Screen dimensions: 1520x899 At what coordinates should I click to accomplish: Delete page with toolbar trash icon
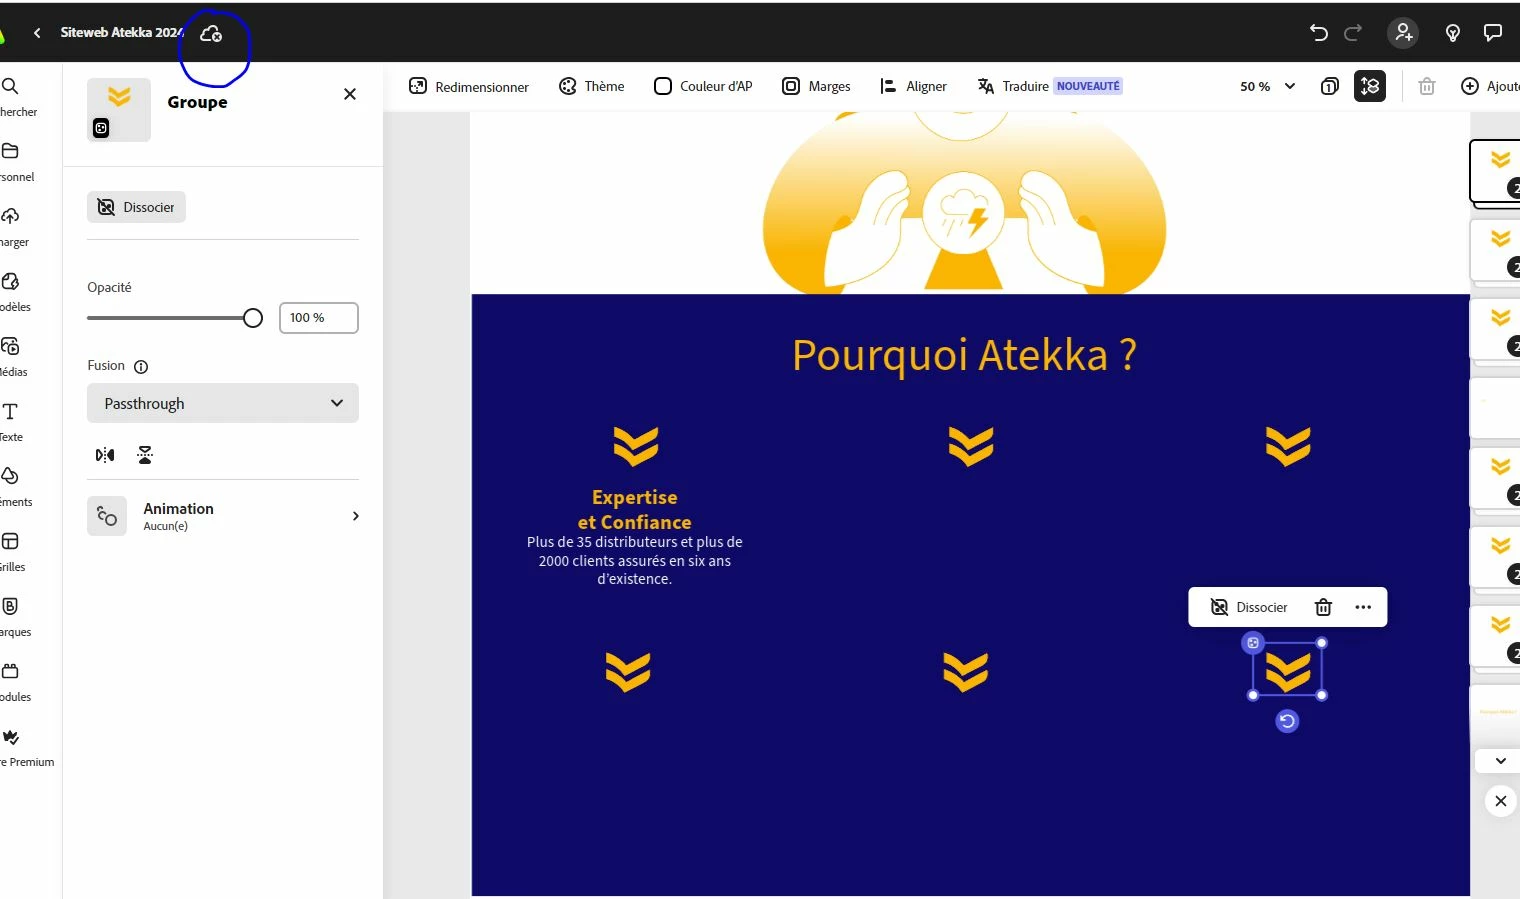pos(1427,86)
